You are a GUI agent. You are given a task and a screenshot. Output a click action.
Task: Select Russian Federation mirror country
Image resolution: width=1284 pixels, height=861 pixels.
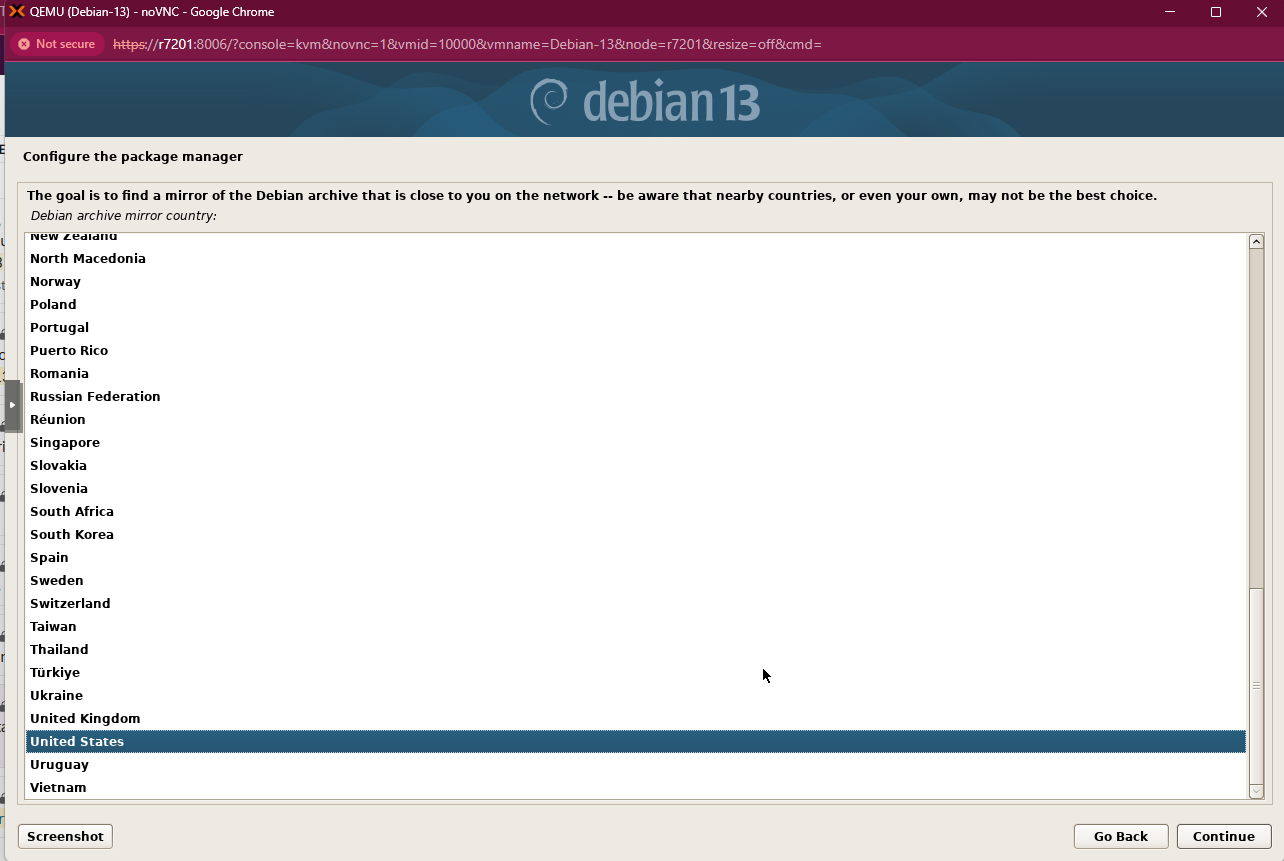[x=95, y=397]
